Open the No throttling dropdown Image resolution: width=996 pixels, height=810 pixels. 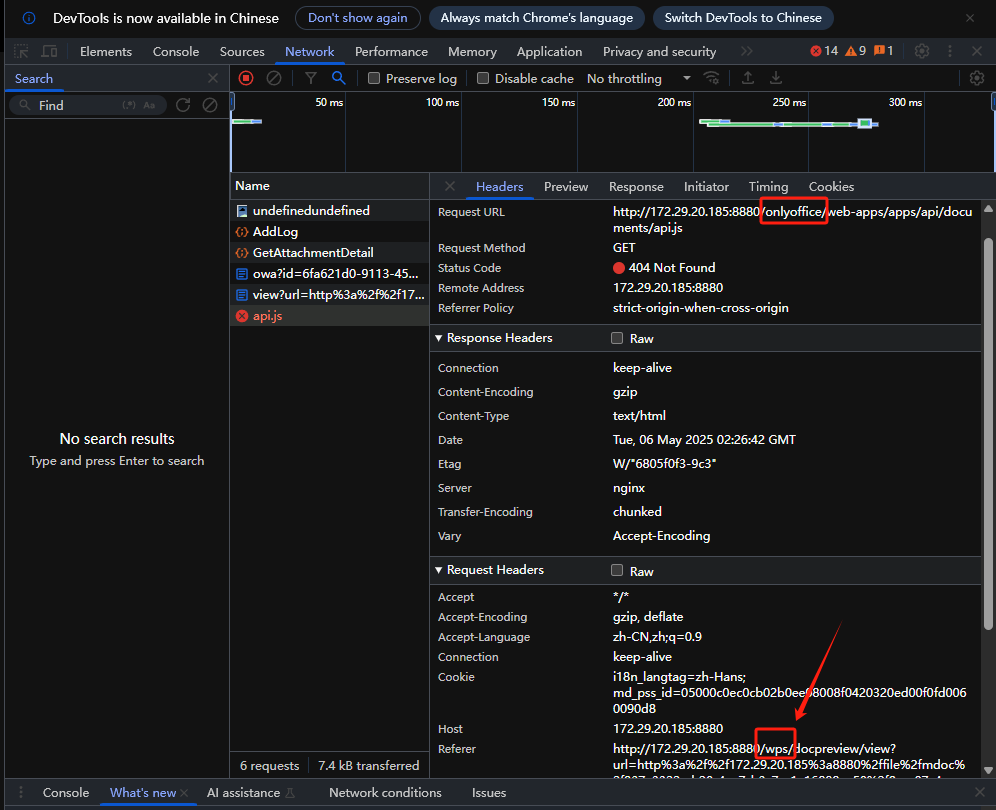click(x=639, y=78)
